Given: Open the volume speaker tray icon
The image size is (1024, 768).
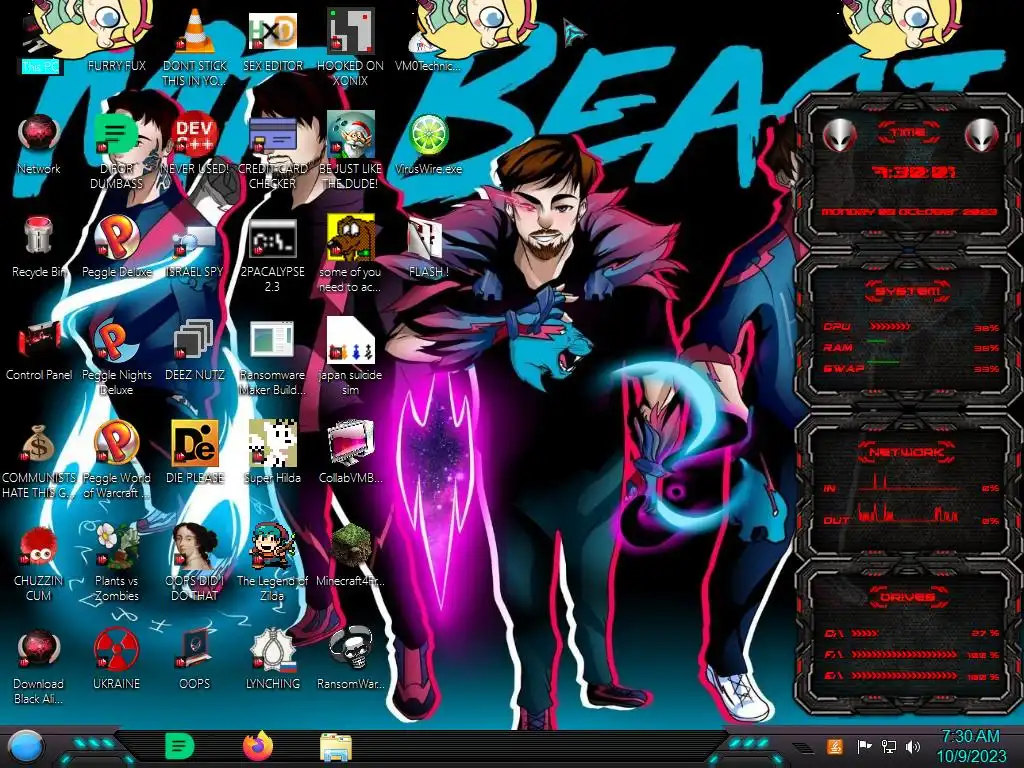Looking at the screenshot, I should click(913, 746).
